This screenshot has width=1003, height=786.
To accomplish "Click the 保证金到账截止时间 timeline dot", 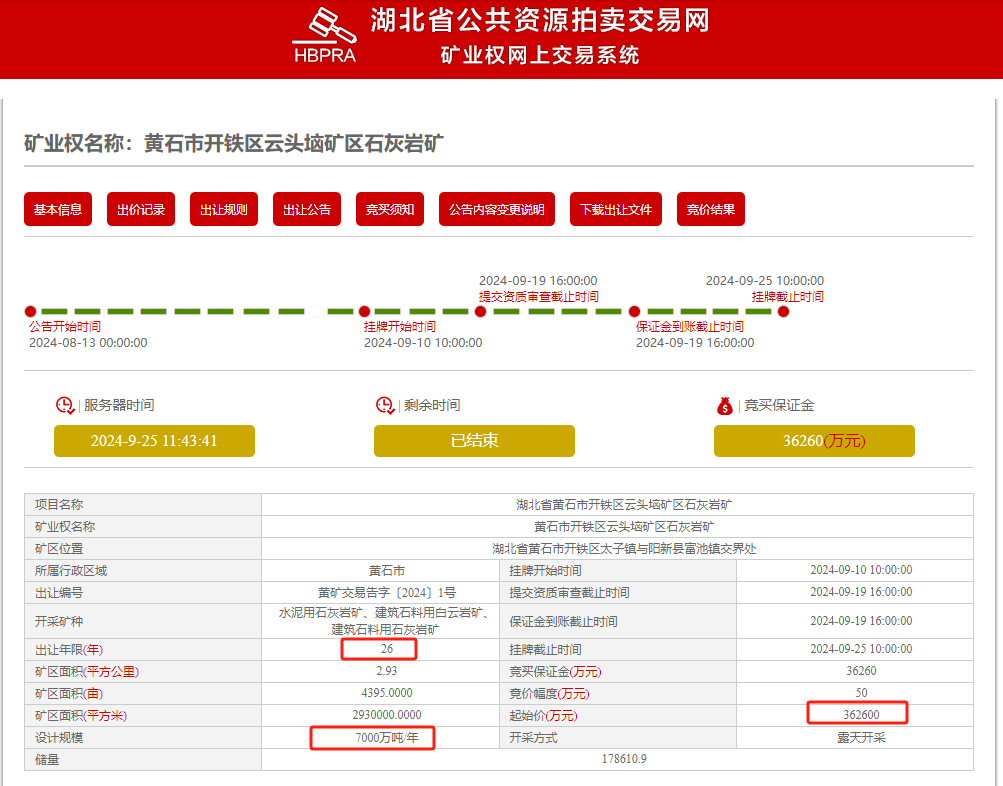I will point(635,311).
